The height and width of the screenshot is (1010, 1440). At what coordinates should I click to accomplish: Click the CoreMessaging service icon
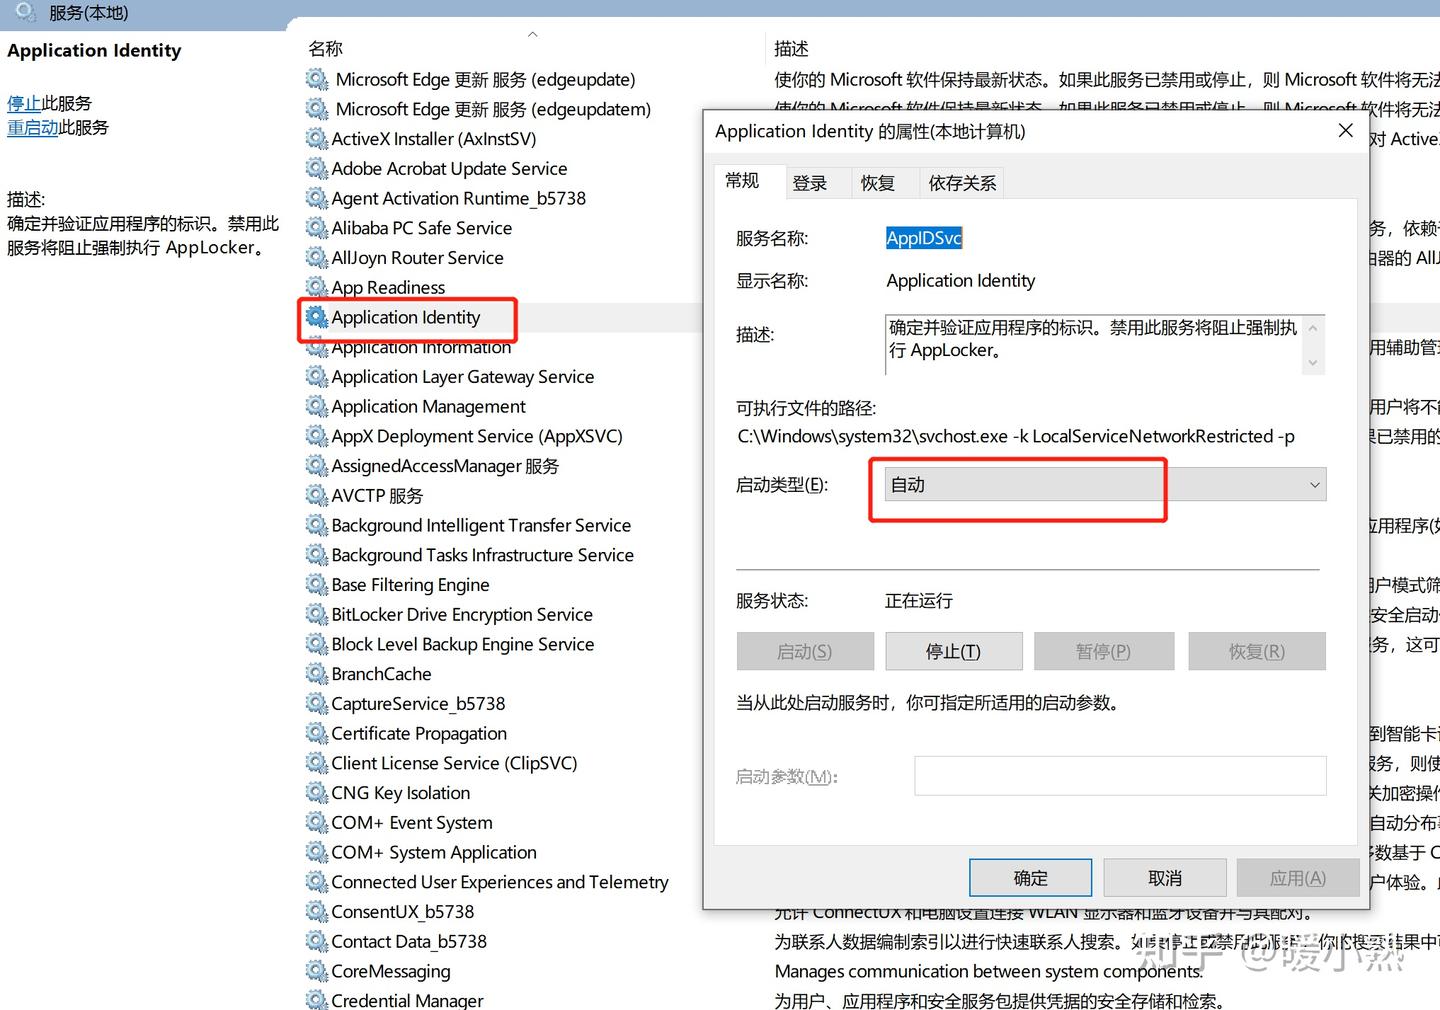pyautogui.click(x=317, y=971)
